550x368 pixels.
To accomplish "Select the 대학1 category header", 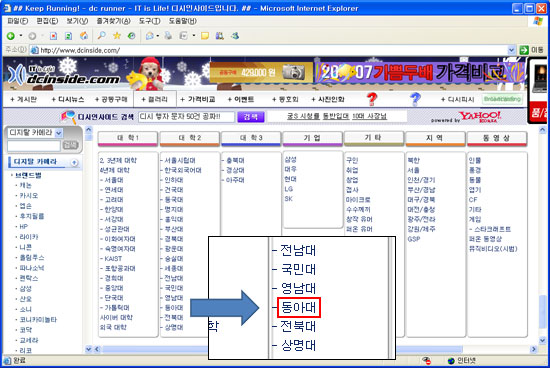I will click(128, 138).
